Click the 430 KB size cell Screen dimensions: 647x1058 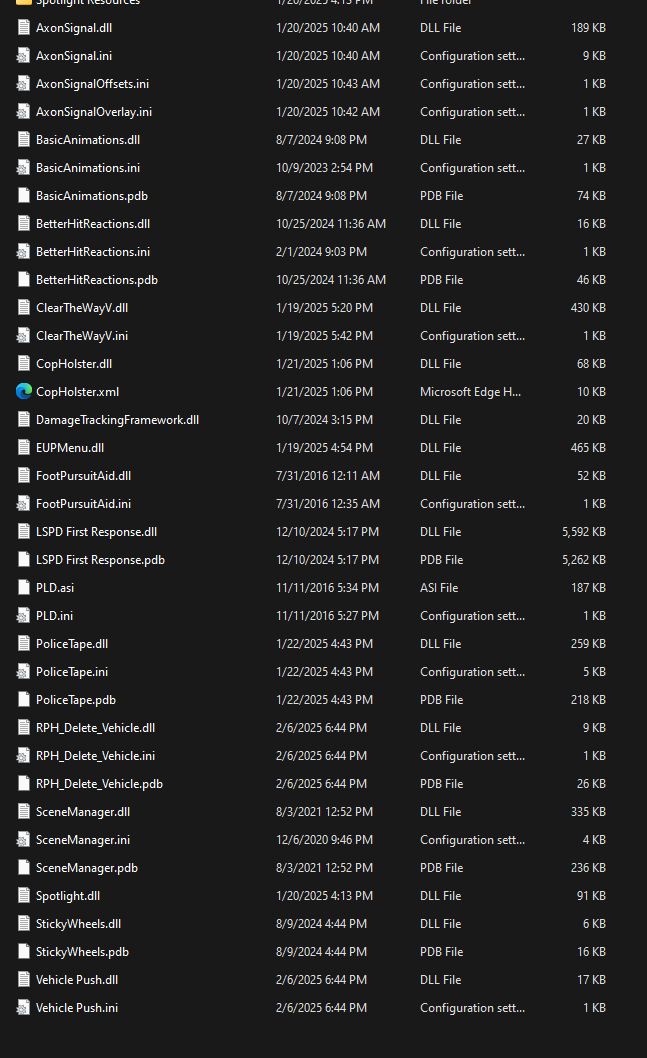click(x=588, y=308)
